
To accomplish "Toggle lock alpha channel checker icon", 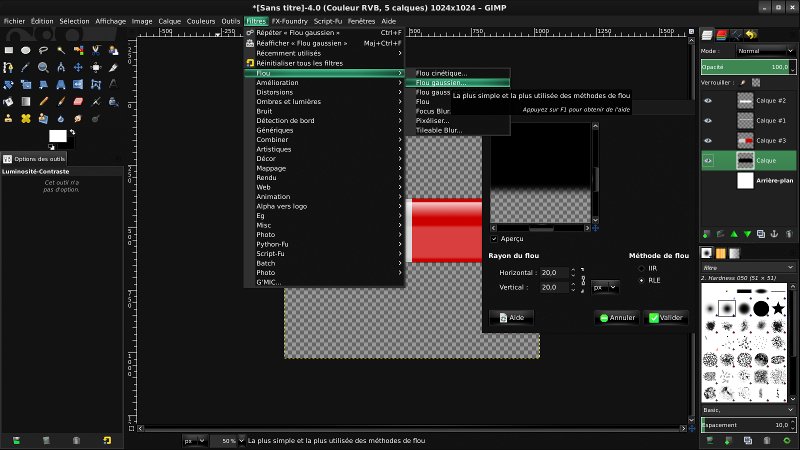I will coord(756,82).
